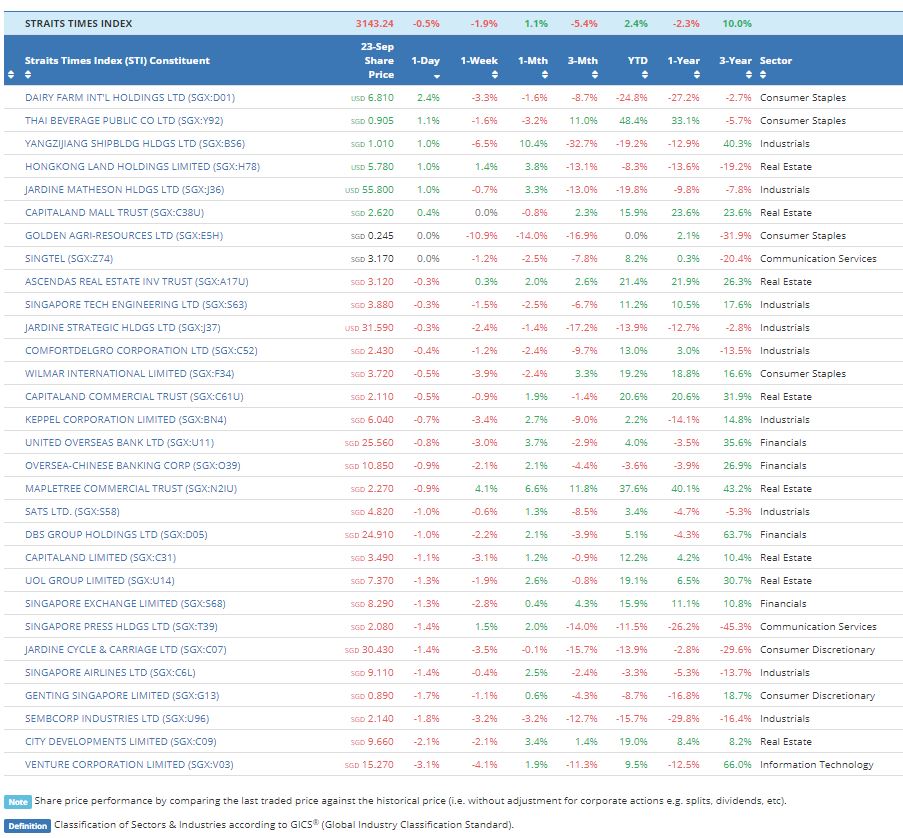Sort by 1-Week using its sort arrows
Image resolution: width=903 pixels, height=838 pixels.
495,75
